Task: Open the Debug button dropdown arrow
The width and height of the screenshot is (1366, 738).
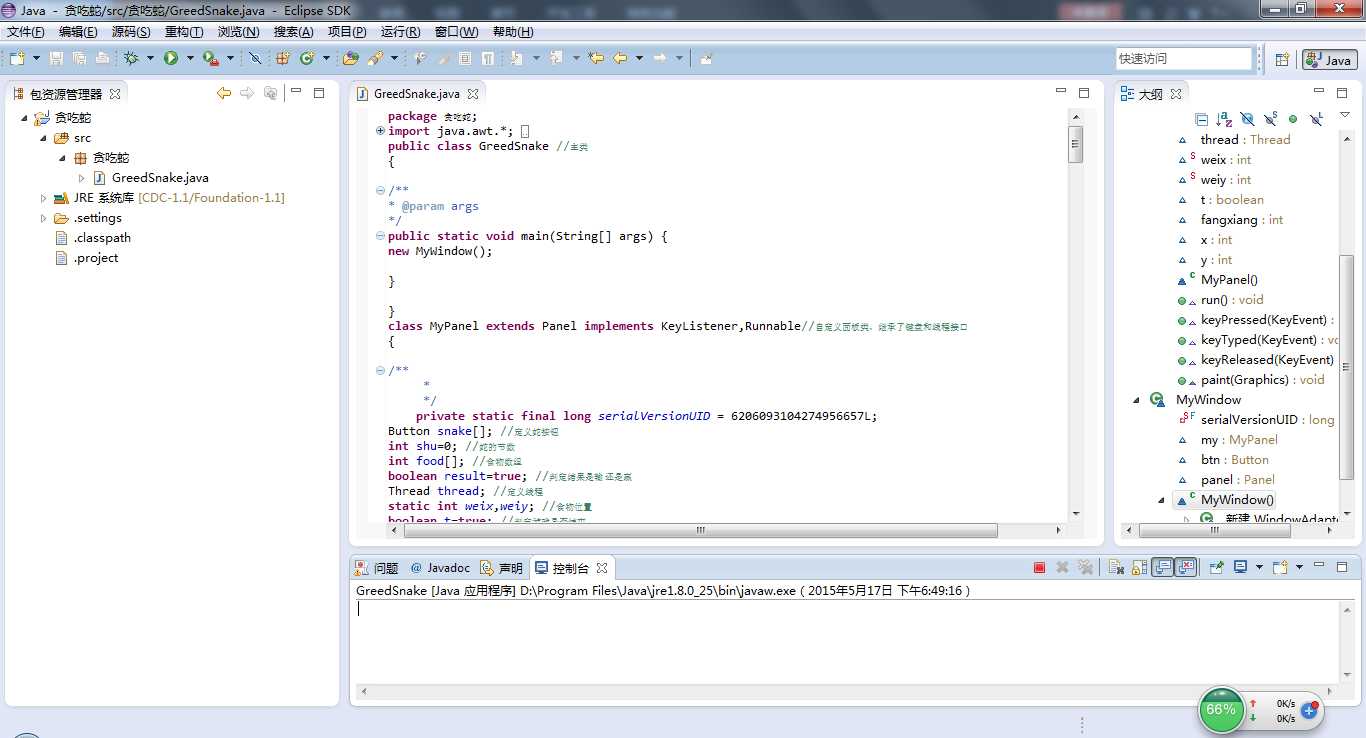Action: pos(150,58)
